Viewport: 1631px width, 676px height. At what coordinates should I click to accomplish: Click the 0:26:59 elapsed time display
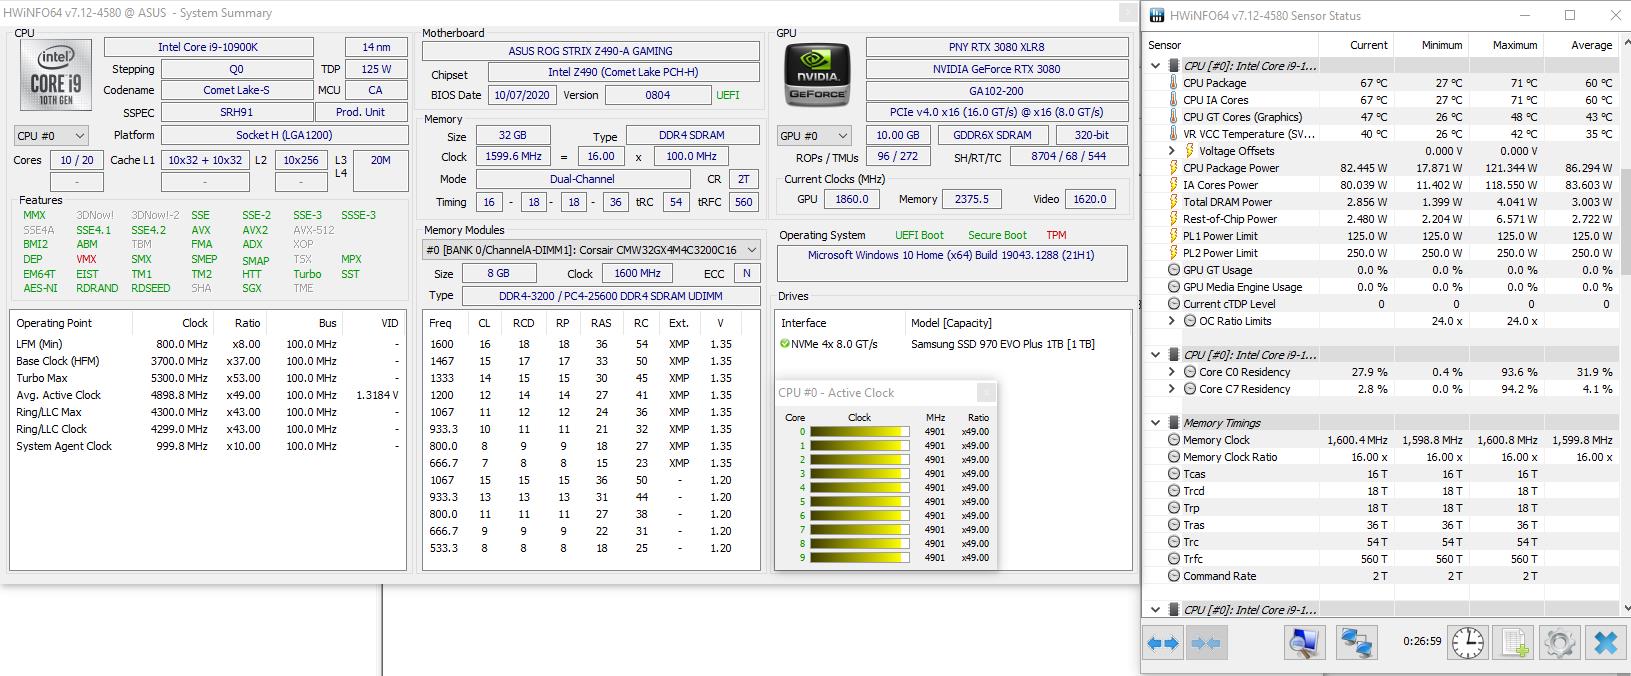(x=1421, y=642)
